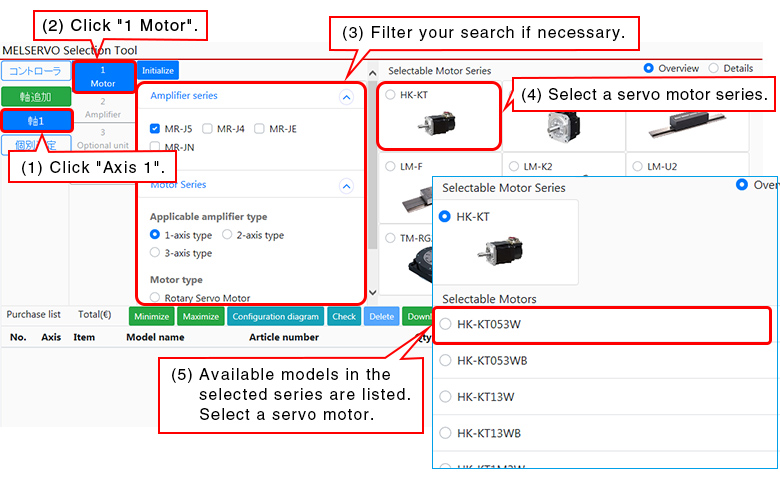This screenshot has width=780, height=488.
Task: Open the 1 Motor step tab
Action: coord(103,77)
